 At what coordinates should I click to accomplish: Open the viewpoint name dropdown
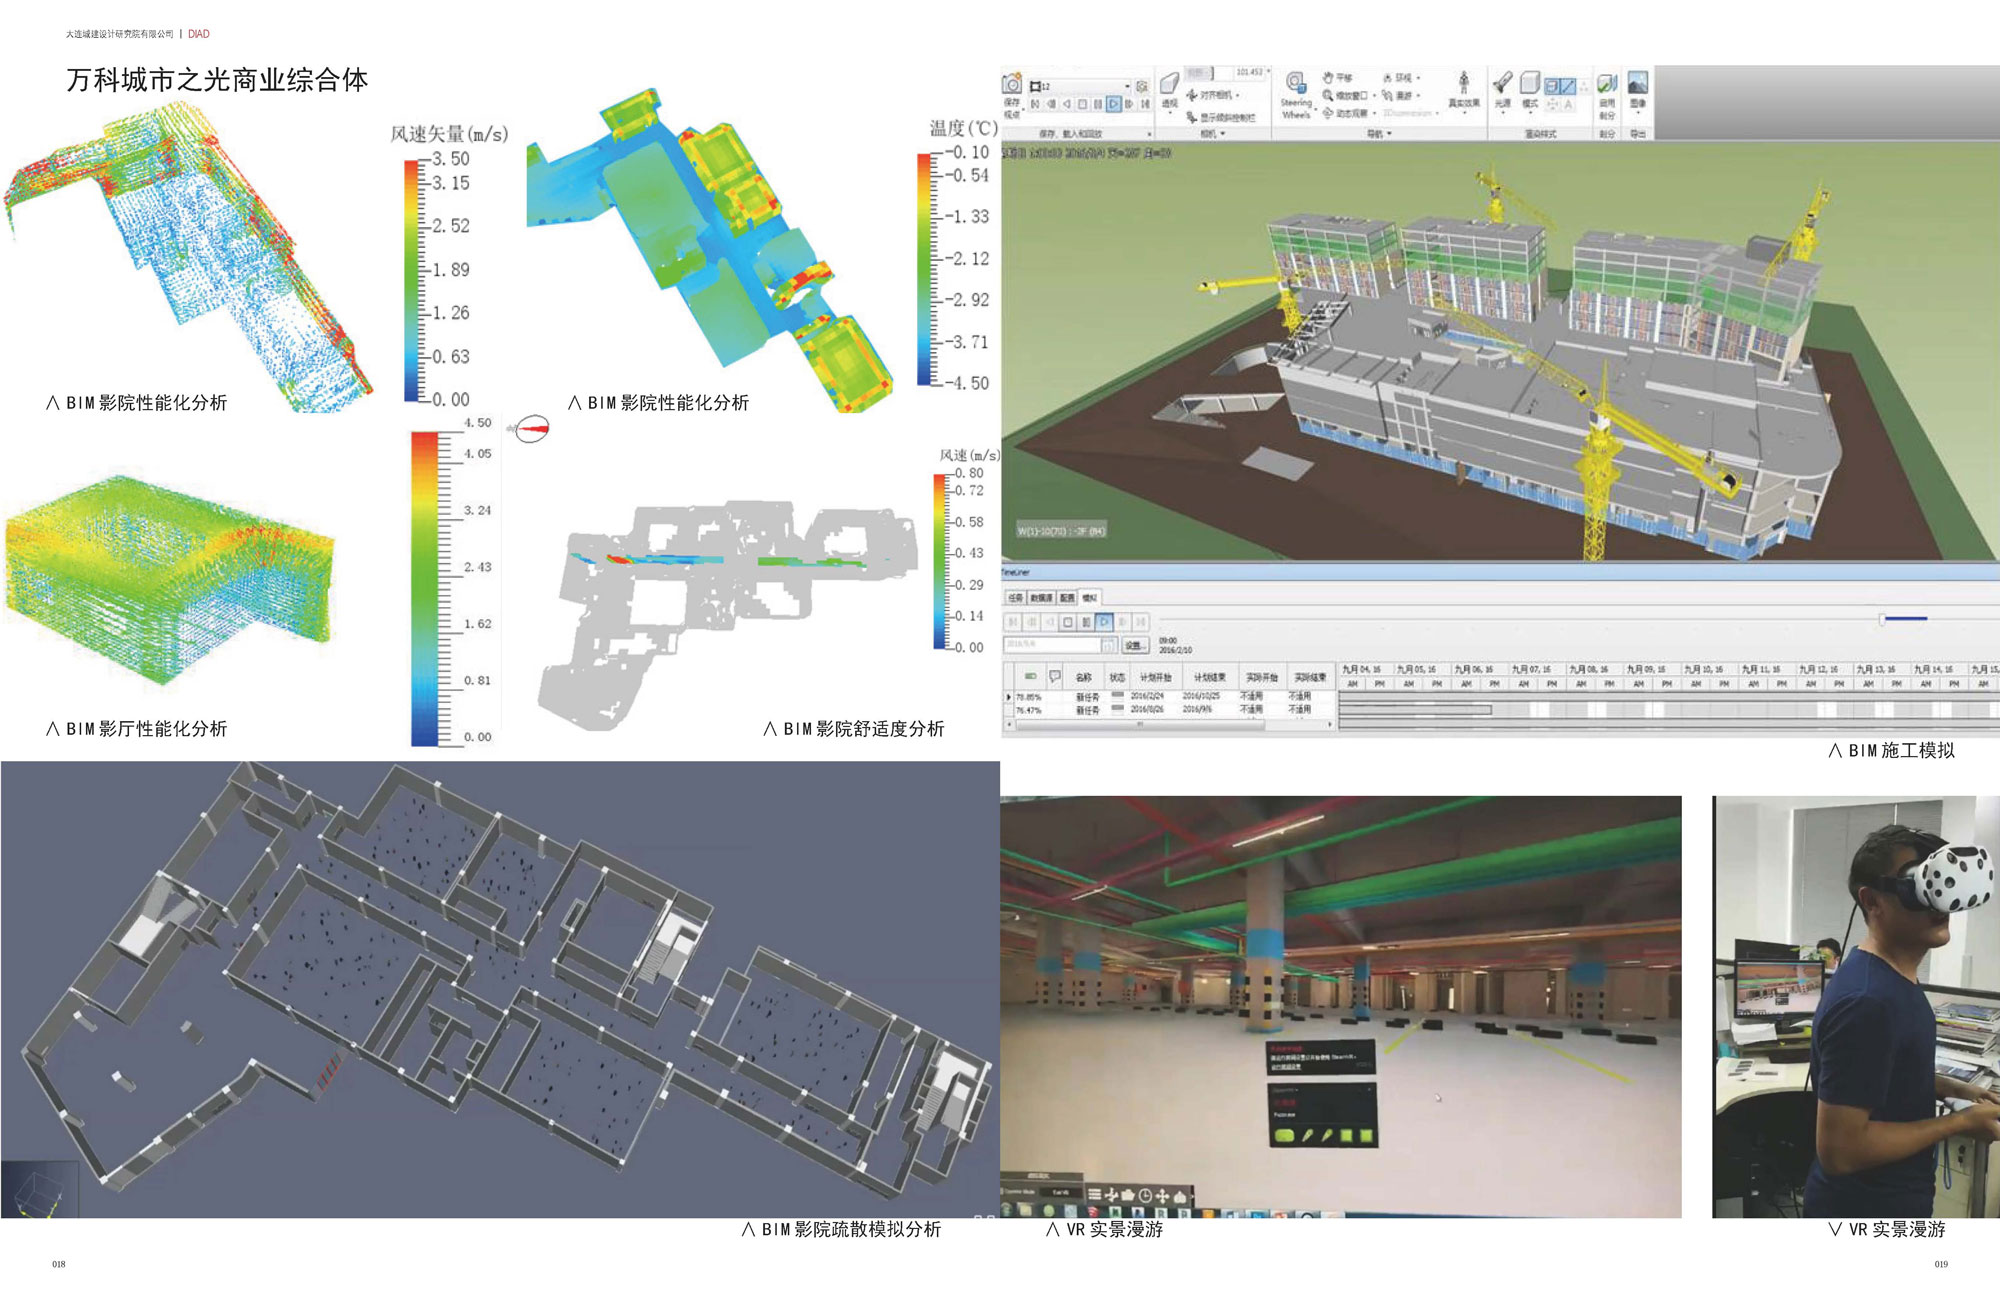[1128, 86]
